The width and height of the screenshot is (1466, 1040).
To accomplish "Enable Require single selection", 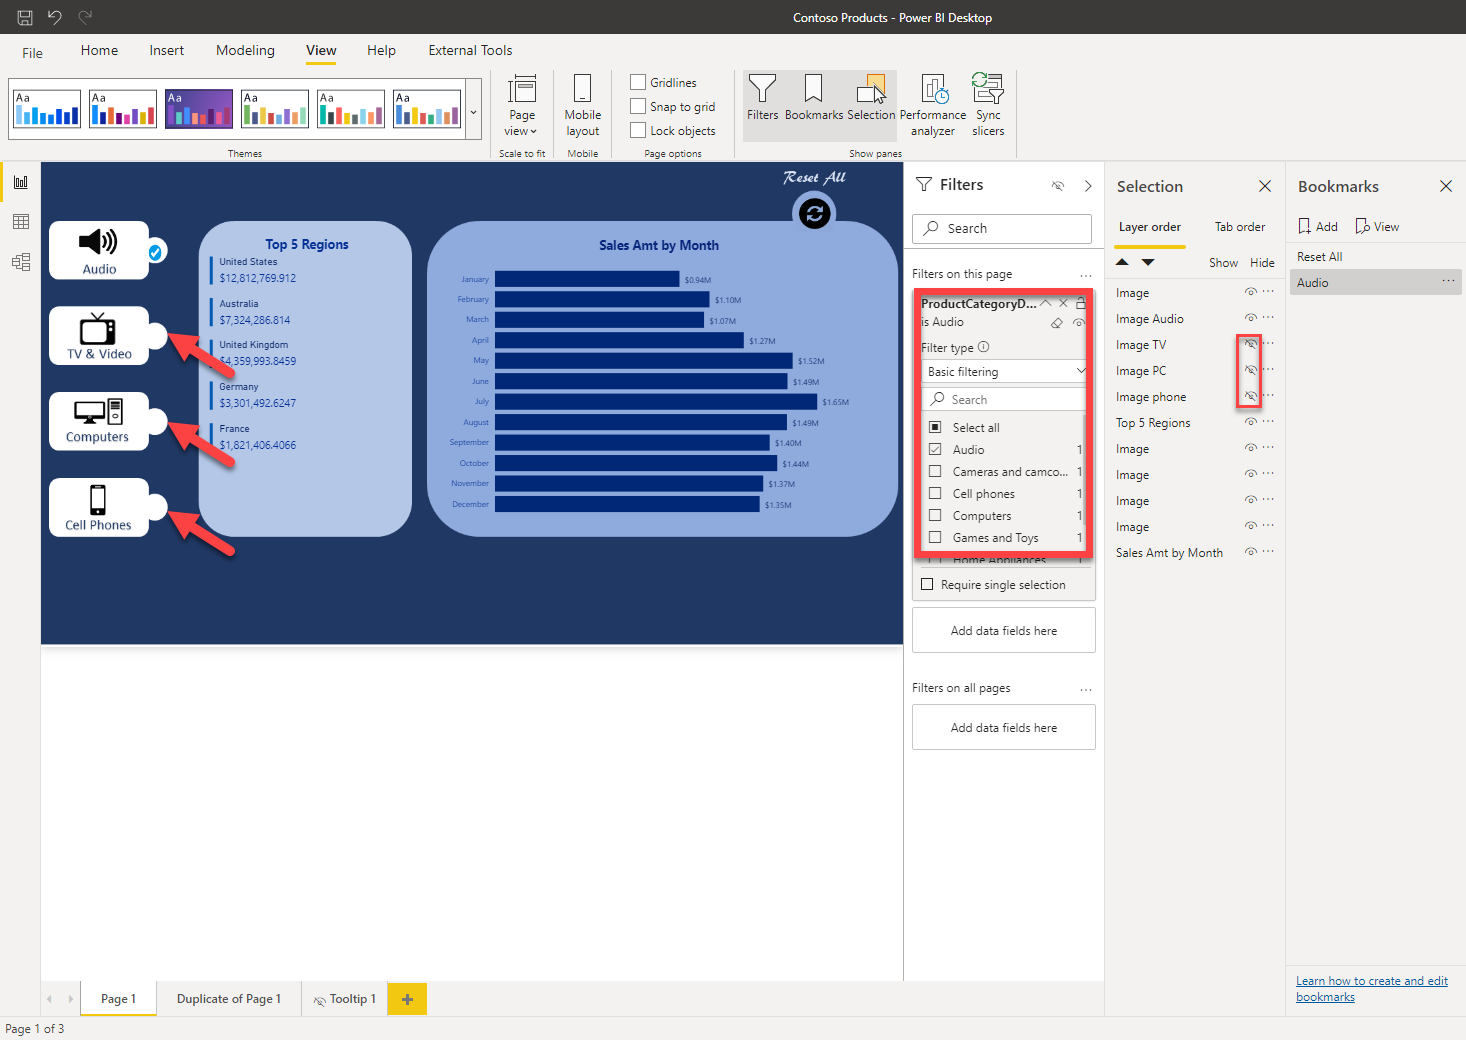I will tap(927, 584).
